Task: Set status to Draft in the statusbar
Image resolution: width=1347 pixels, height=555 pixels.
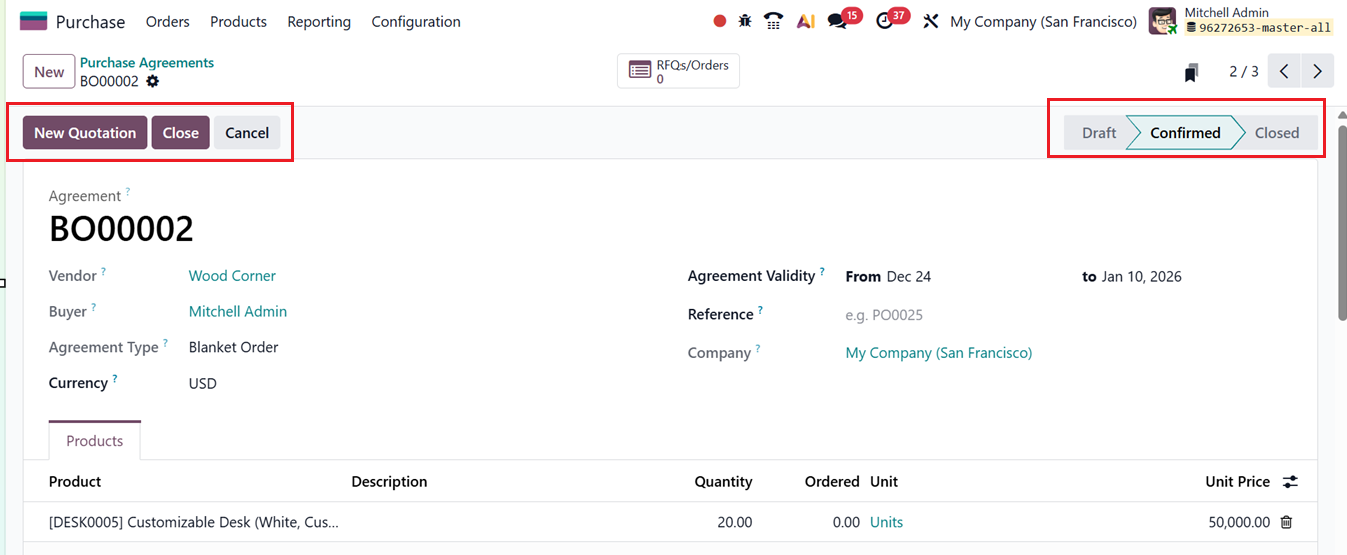Action: pyautogui.click(x=1098, y=133)
